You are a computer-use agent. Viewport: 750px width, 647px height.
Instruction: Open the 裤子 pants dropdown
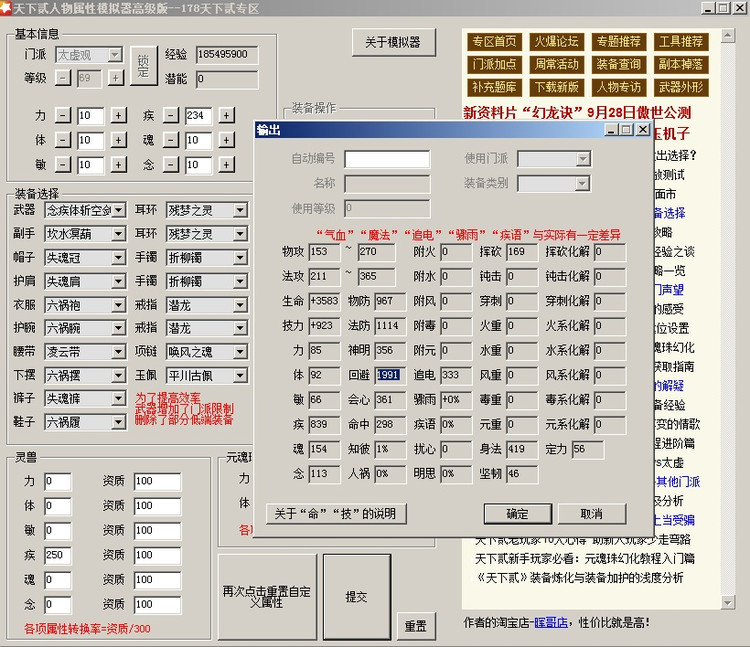click(x=119, y=398)
